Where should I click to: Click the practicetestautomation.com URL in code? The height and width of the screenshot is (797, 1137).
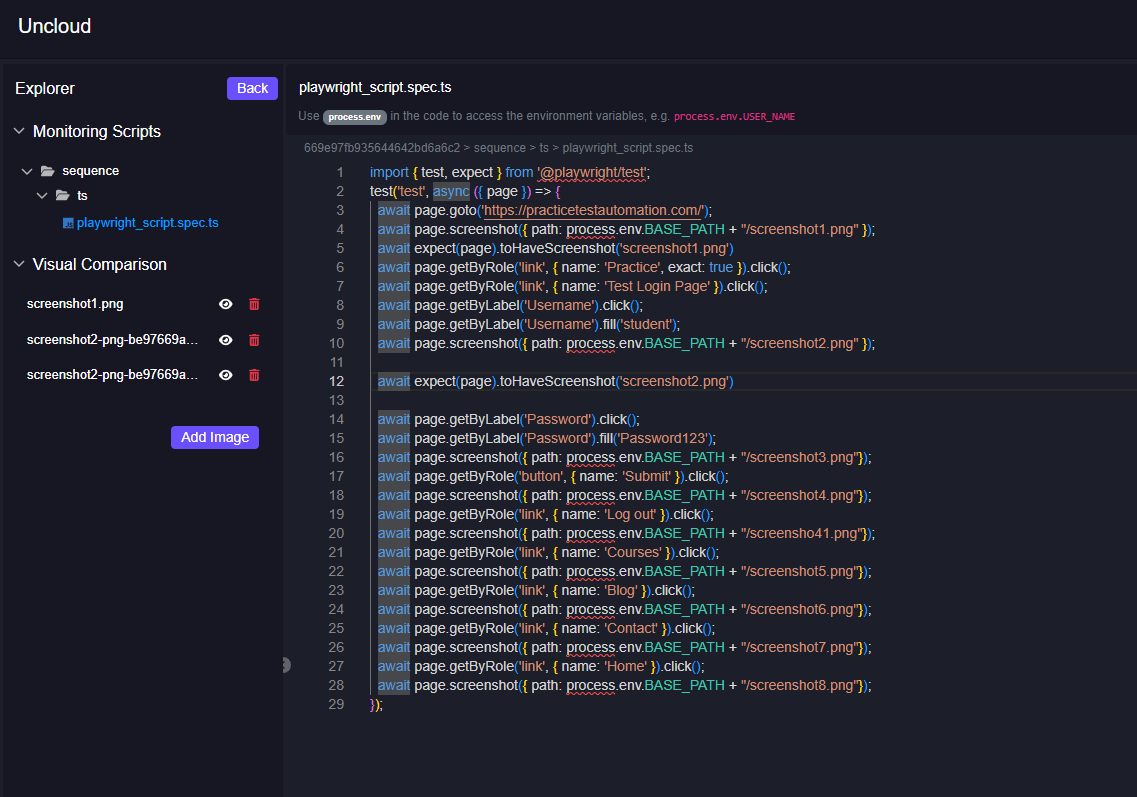click(x=593, y=210)
